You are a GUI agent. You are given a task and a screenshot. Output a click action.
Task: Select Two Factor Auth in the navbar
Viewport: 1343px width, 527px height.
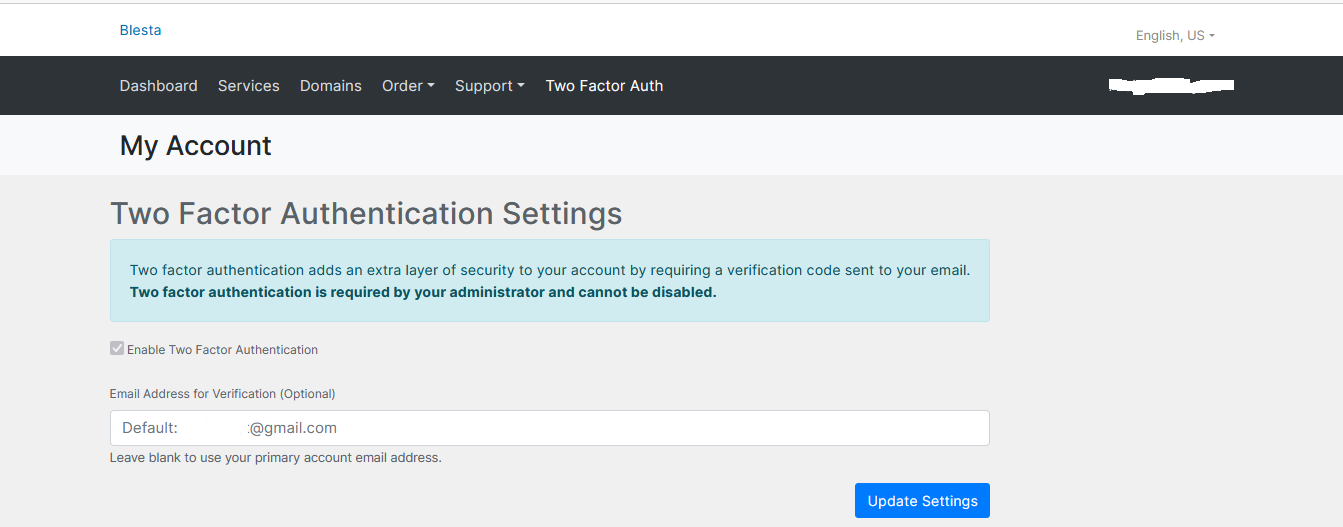click(x=604, y=86)
